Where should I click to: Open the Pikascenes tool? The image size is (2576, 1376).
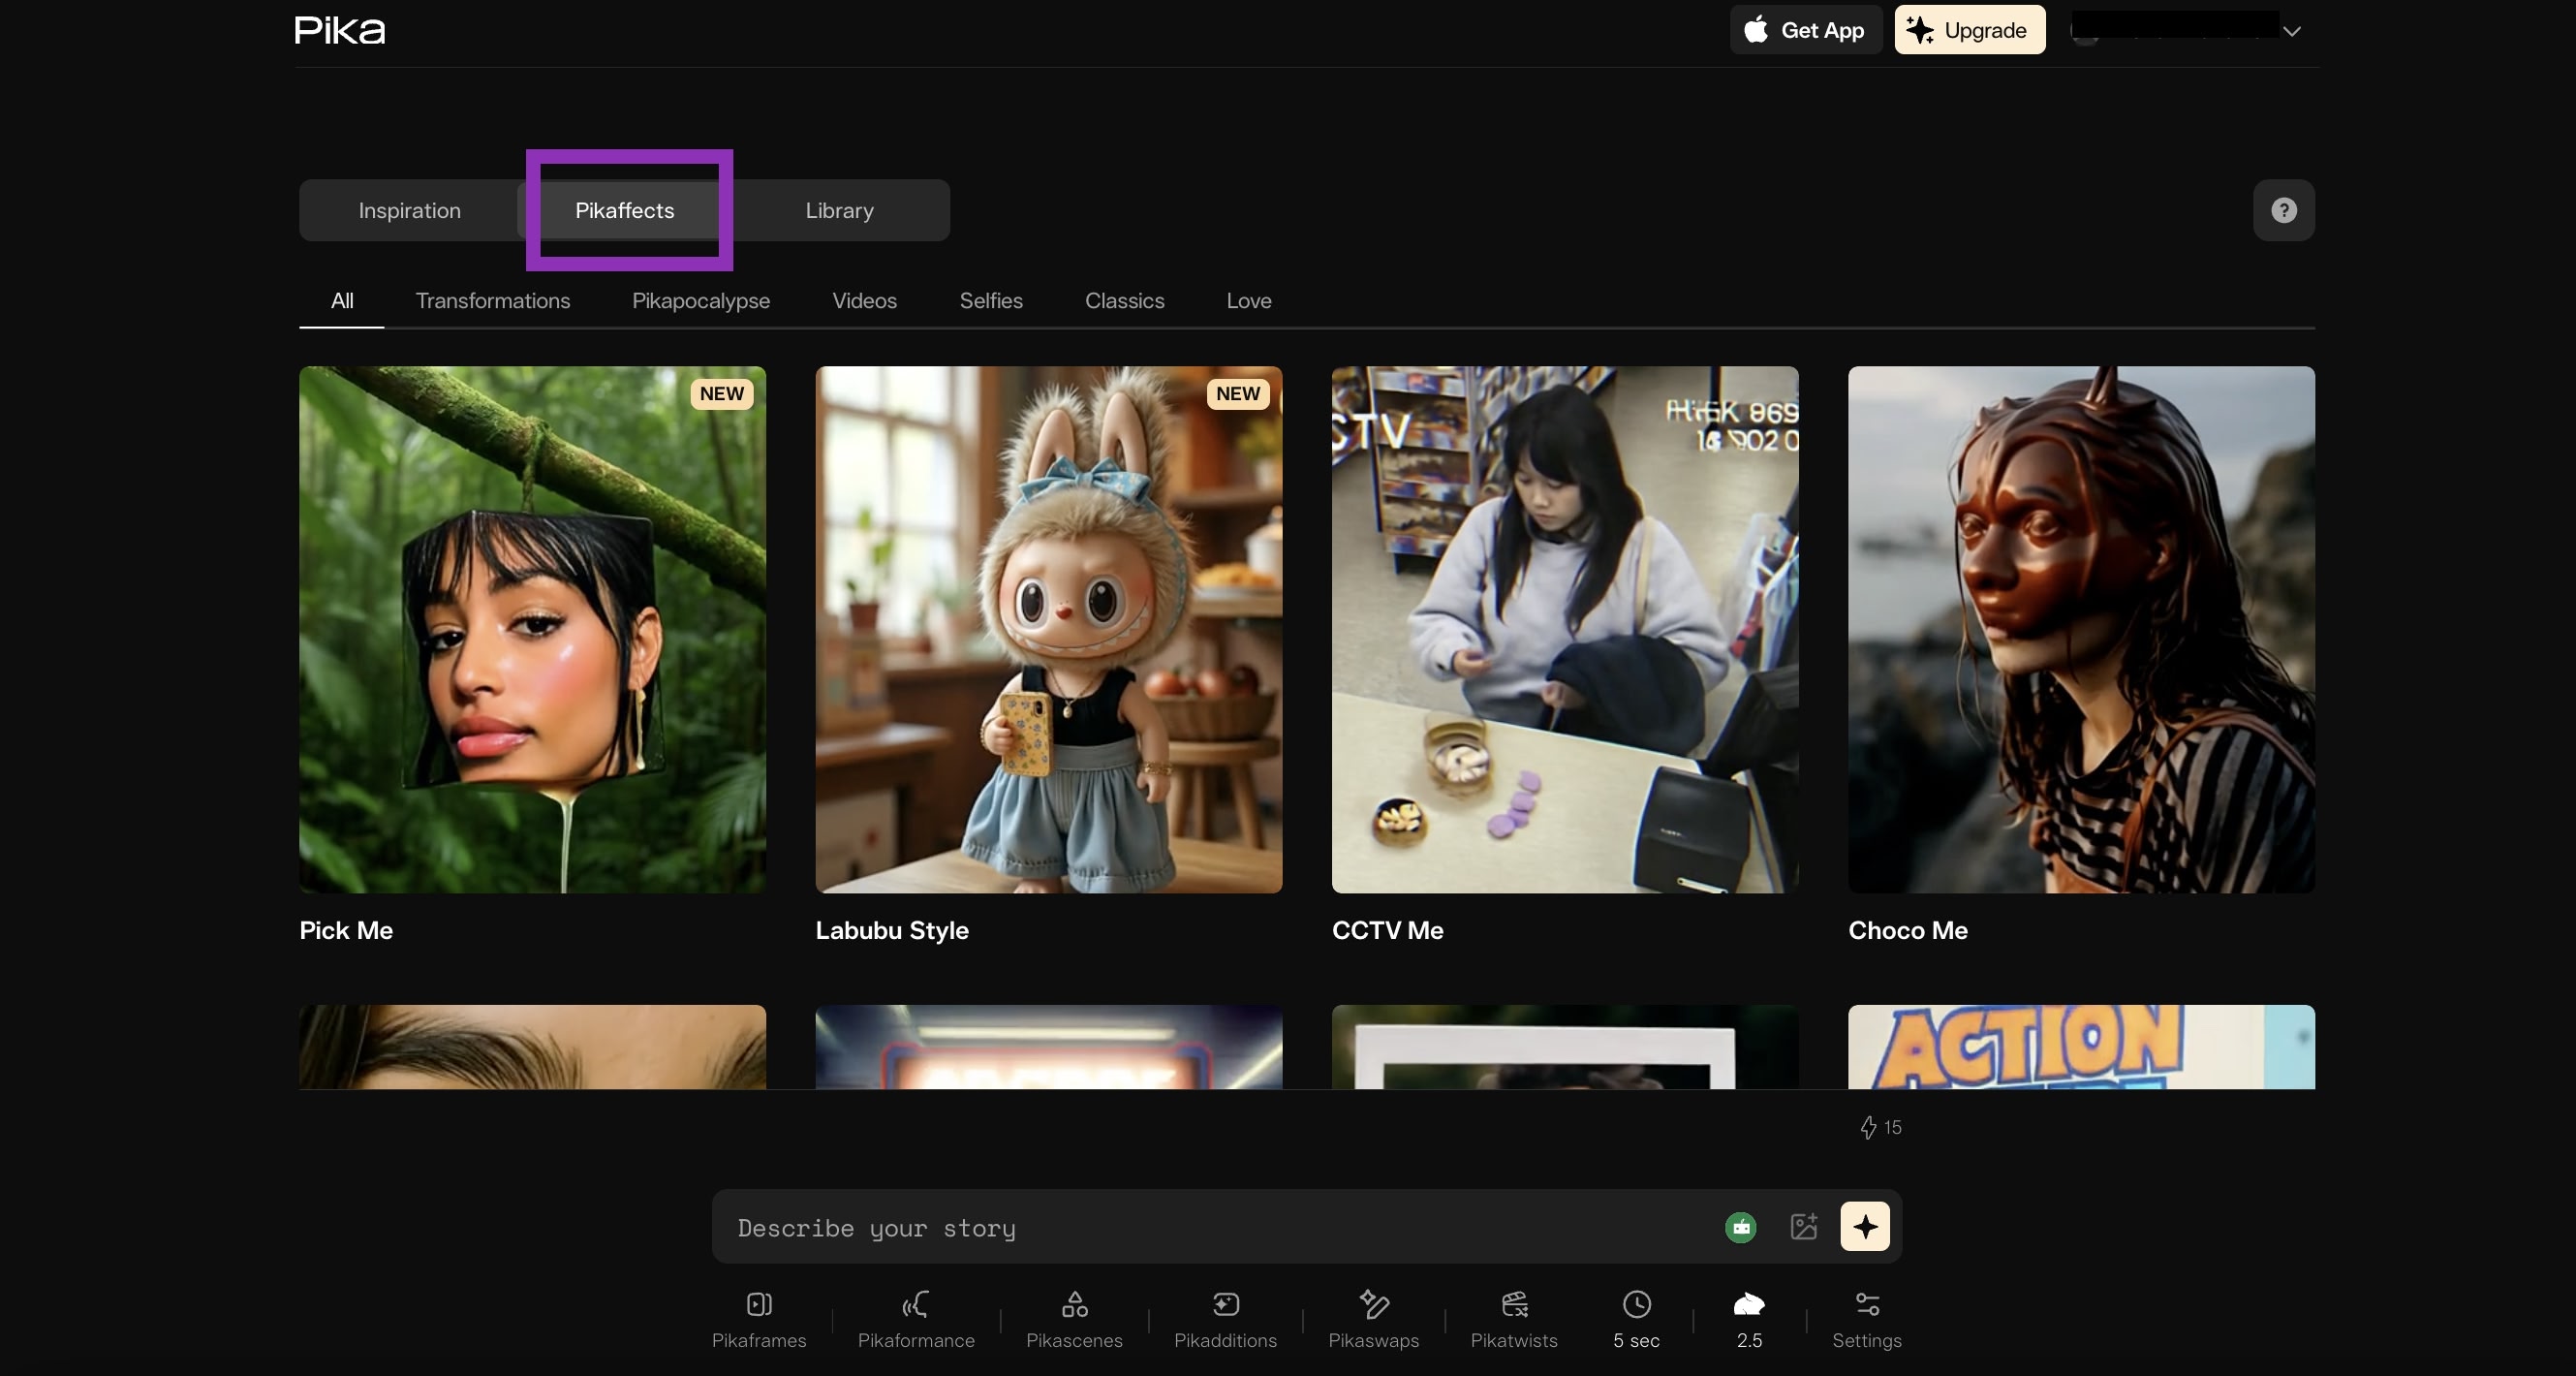coord(1074,1320)
